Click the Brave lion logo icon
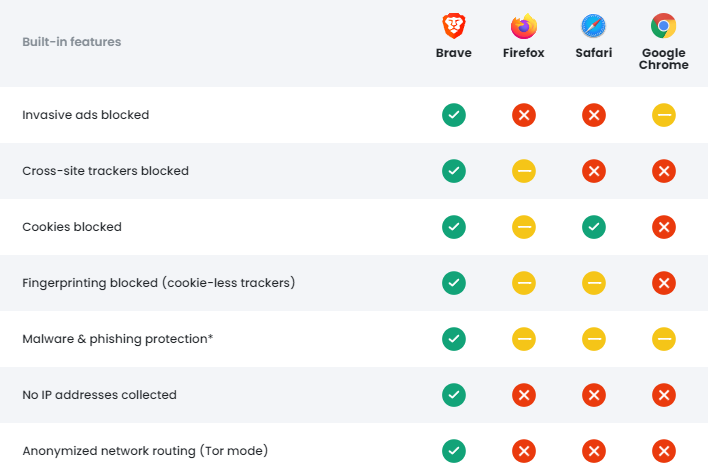Screen dimensions: 708x474 [453, 26]
